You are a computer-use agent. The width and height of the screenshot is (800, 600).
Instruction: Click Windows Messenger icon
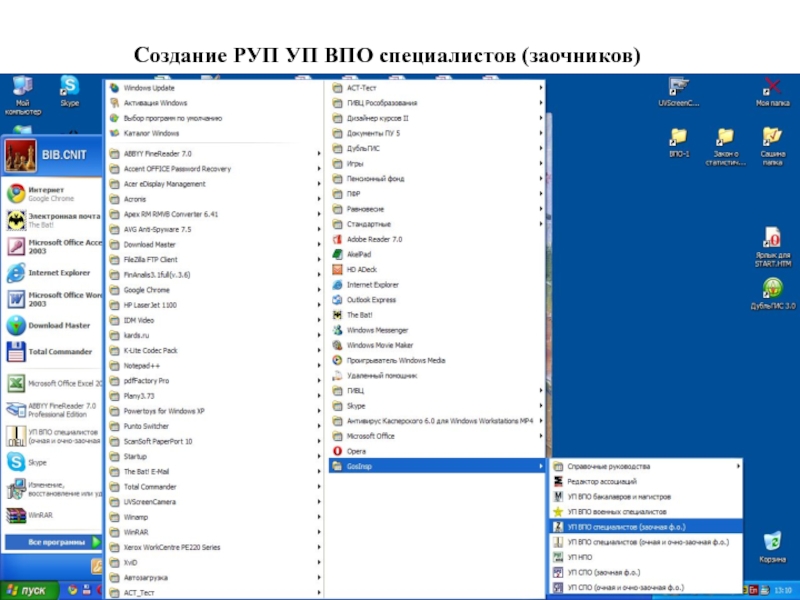(x=337, y=330)
